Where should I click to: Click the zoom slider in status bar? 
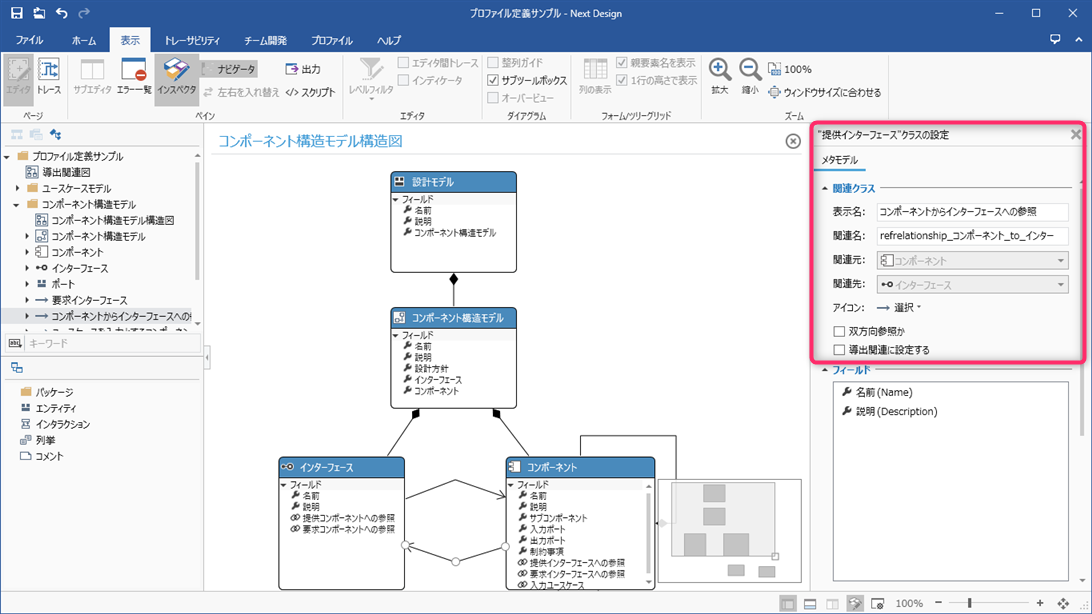click(x=968, y=604)
